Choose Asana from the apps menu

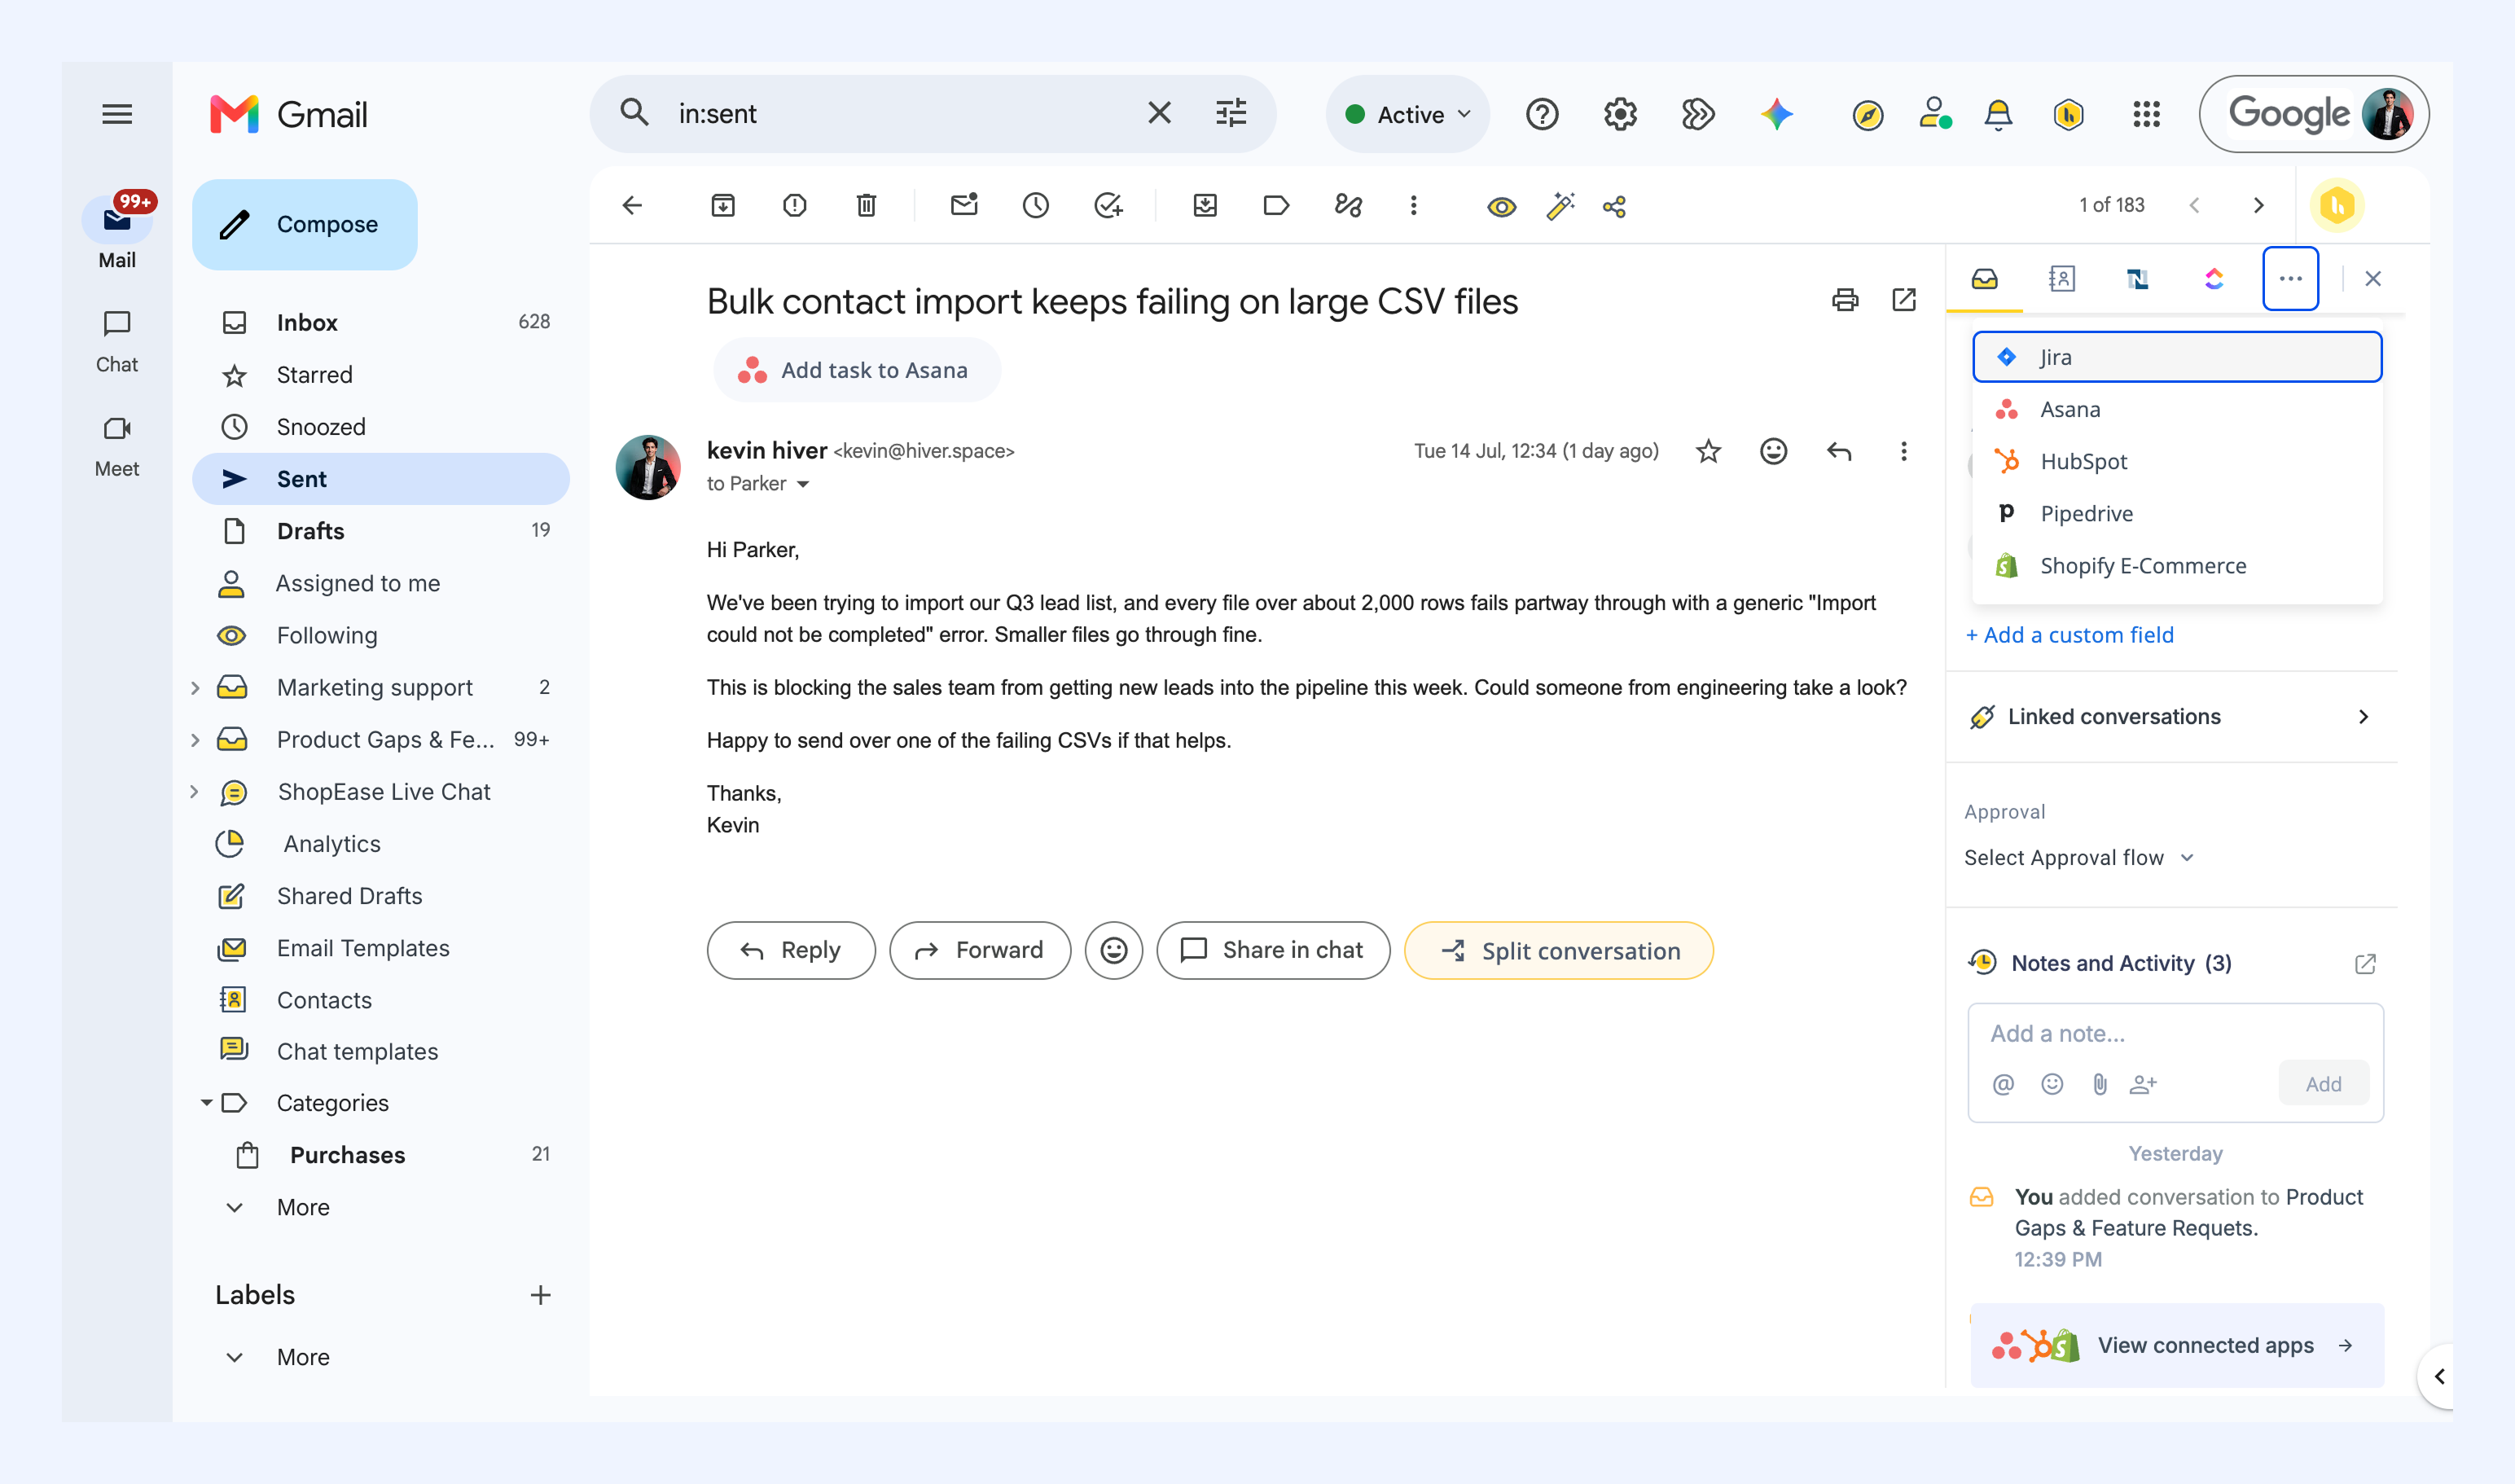coord(2177,410)
